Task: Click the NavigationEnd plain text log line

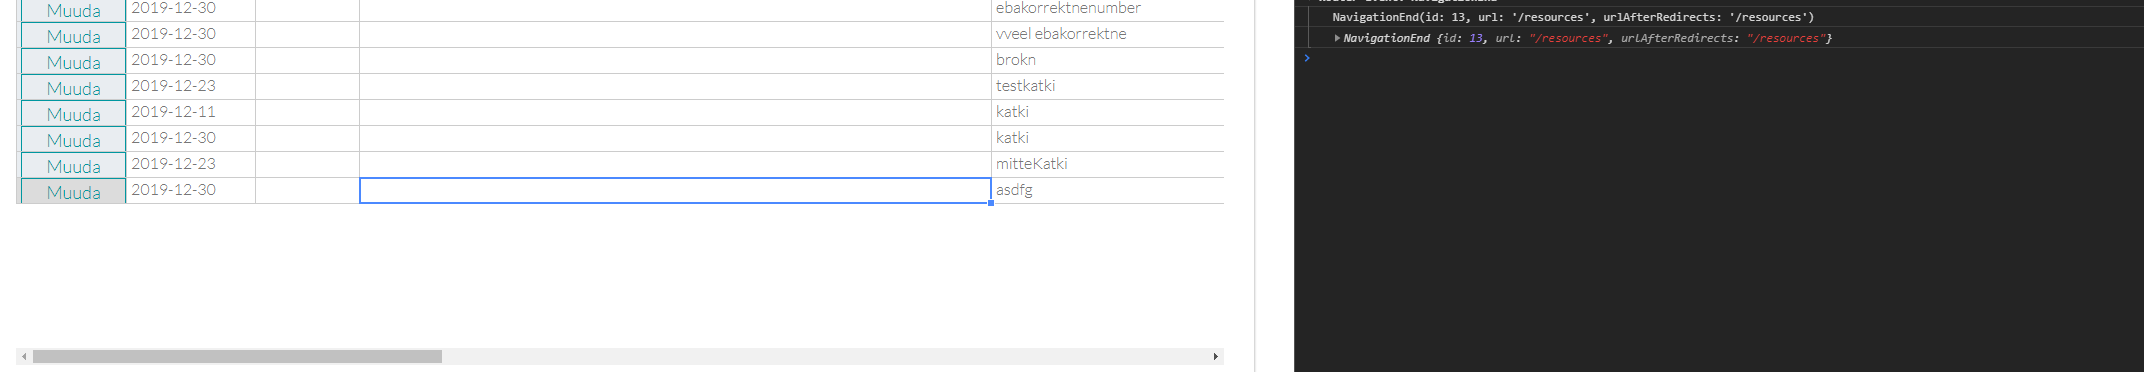Action: (x=1573, y=17)
